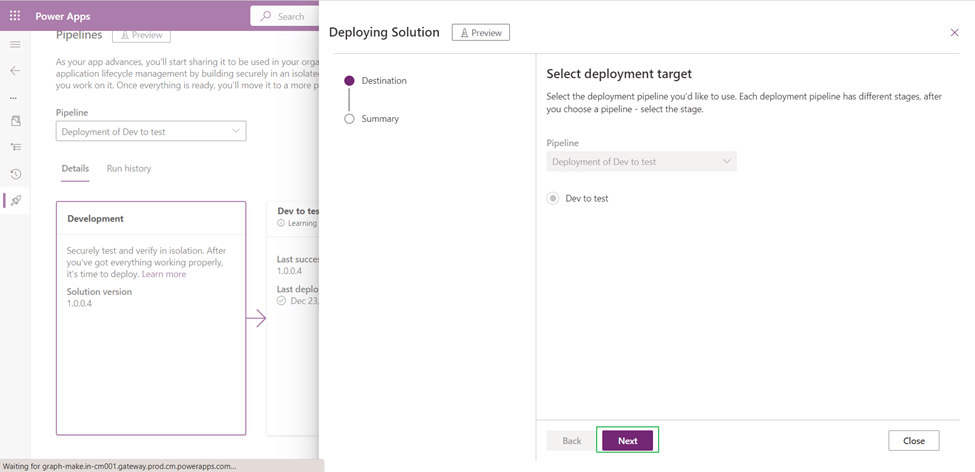Select the Details tab
975x472 pixels.
pyautogui.click(x=75, y=169)
